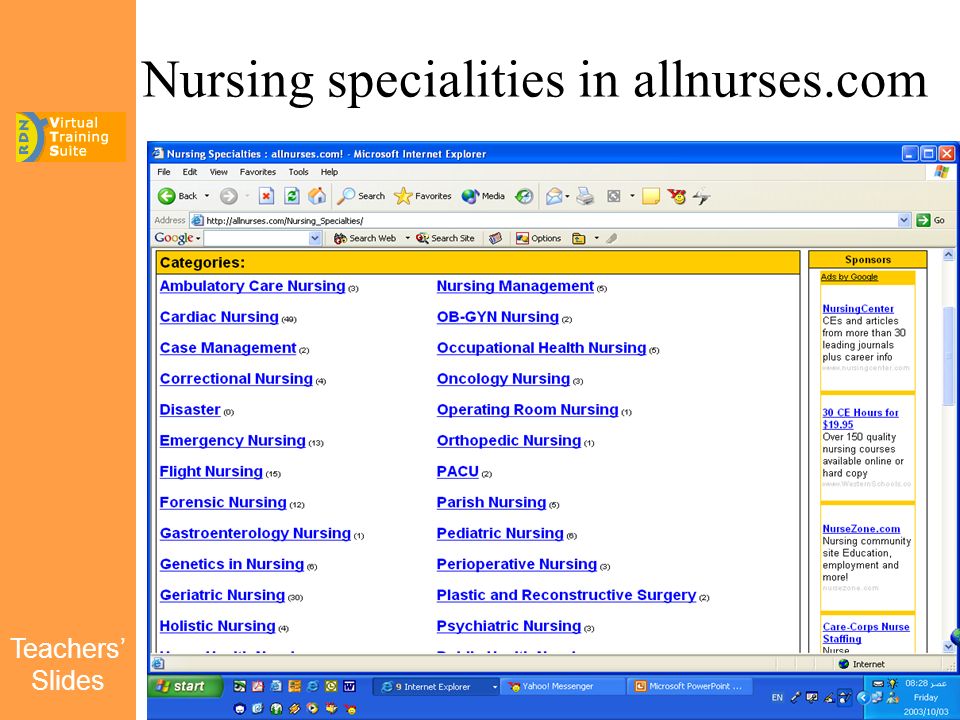This screenshot has height=720, width=960.
Task: Open the Google logo menu dropdown
Action: coord(198,238)
